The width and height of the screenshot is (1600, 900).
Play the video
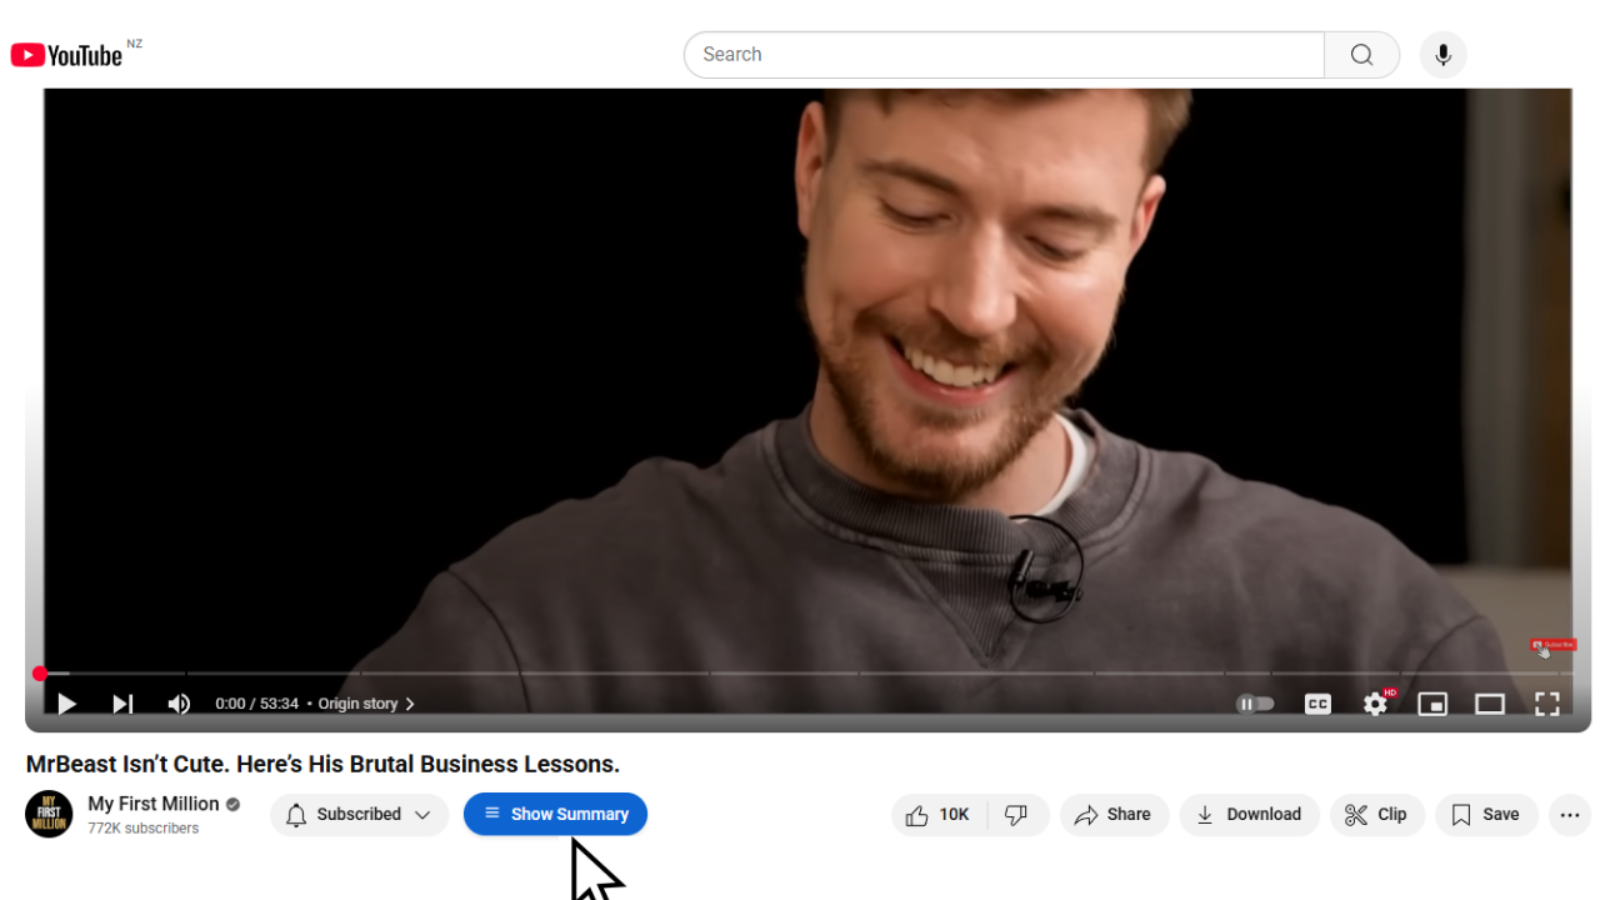(x=67, y=704)
